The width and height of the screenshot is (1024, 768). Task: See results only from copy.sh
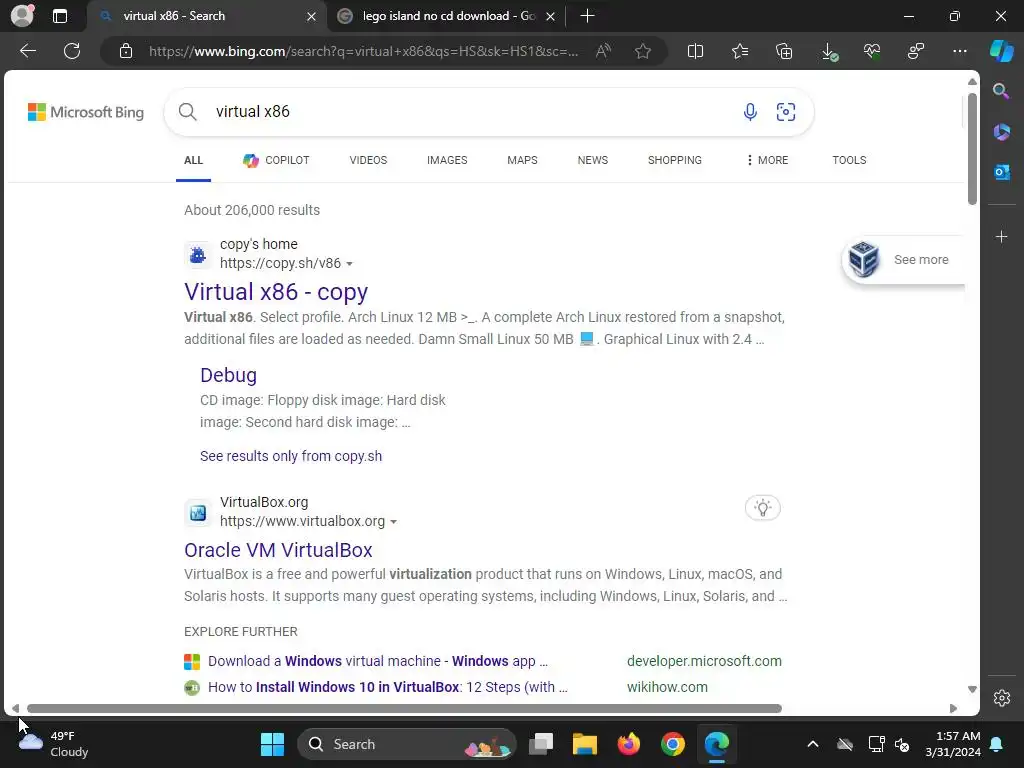[291, 456]
